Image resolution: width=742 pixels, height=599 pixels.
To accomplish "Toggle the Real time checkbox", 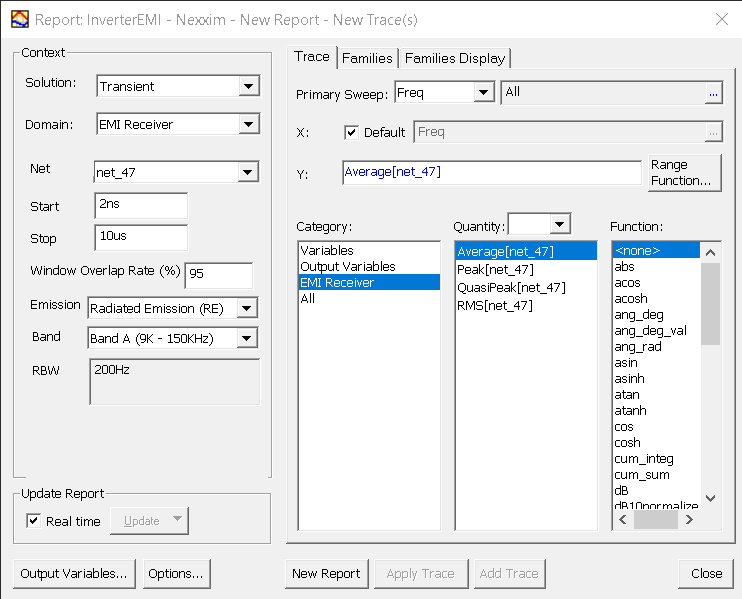I will (34, 521).
